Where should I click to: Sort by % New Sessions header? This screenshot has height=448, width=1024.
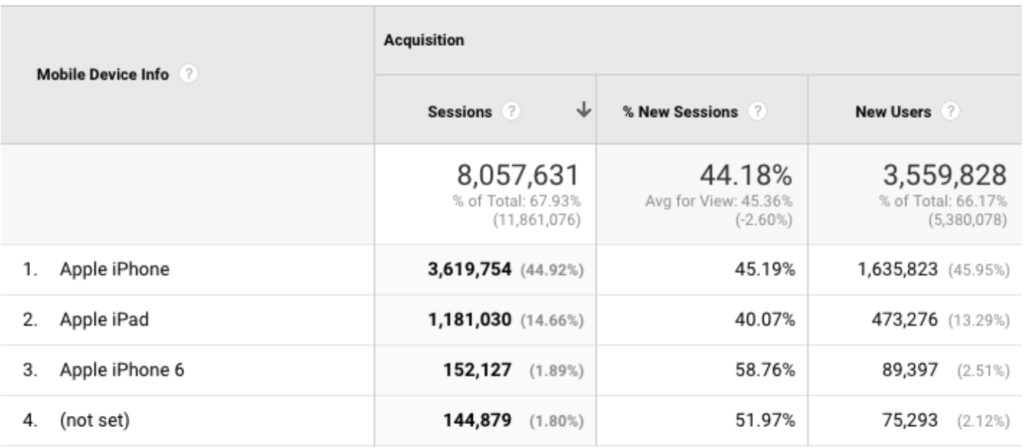click(x=681, y=112)
